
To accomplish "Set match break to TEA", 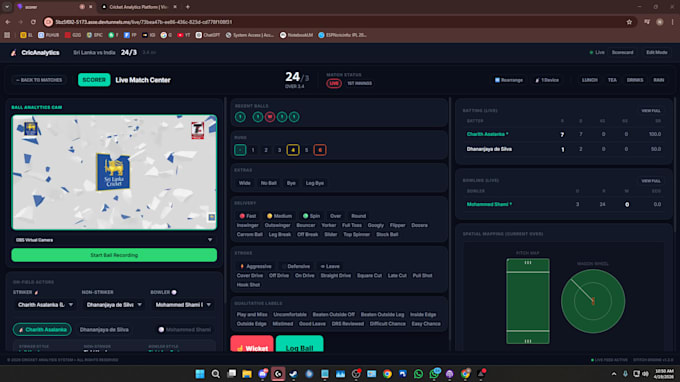I will (612, 80).
